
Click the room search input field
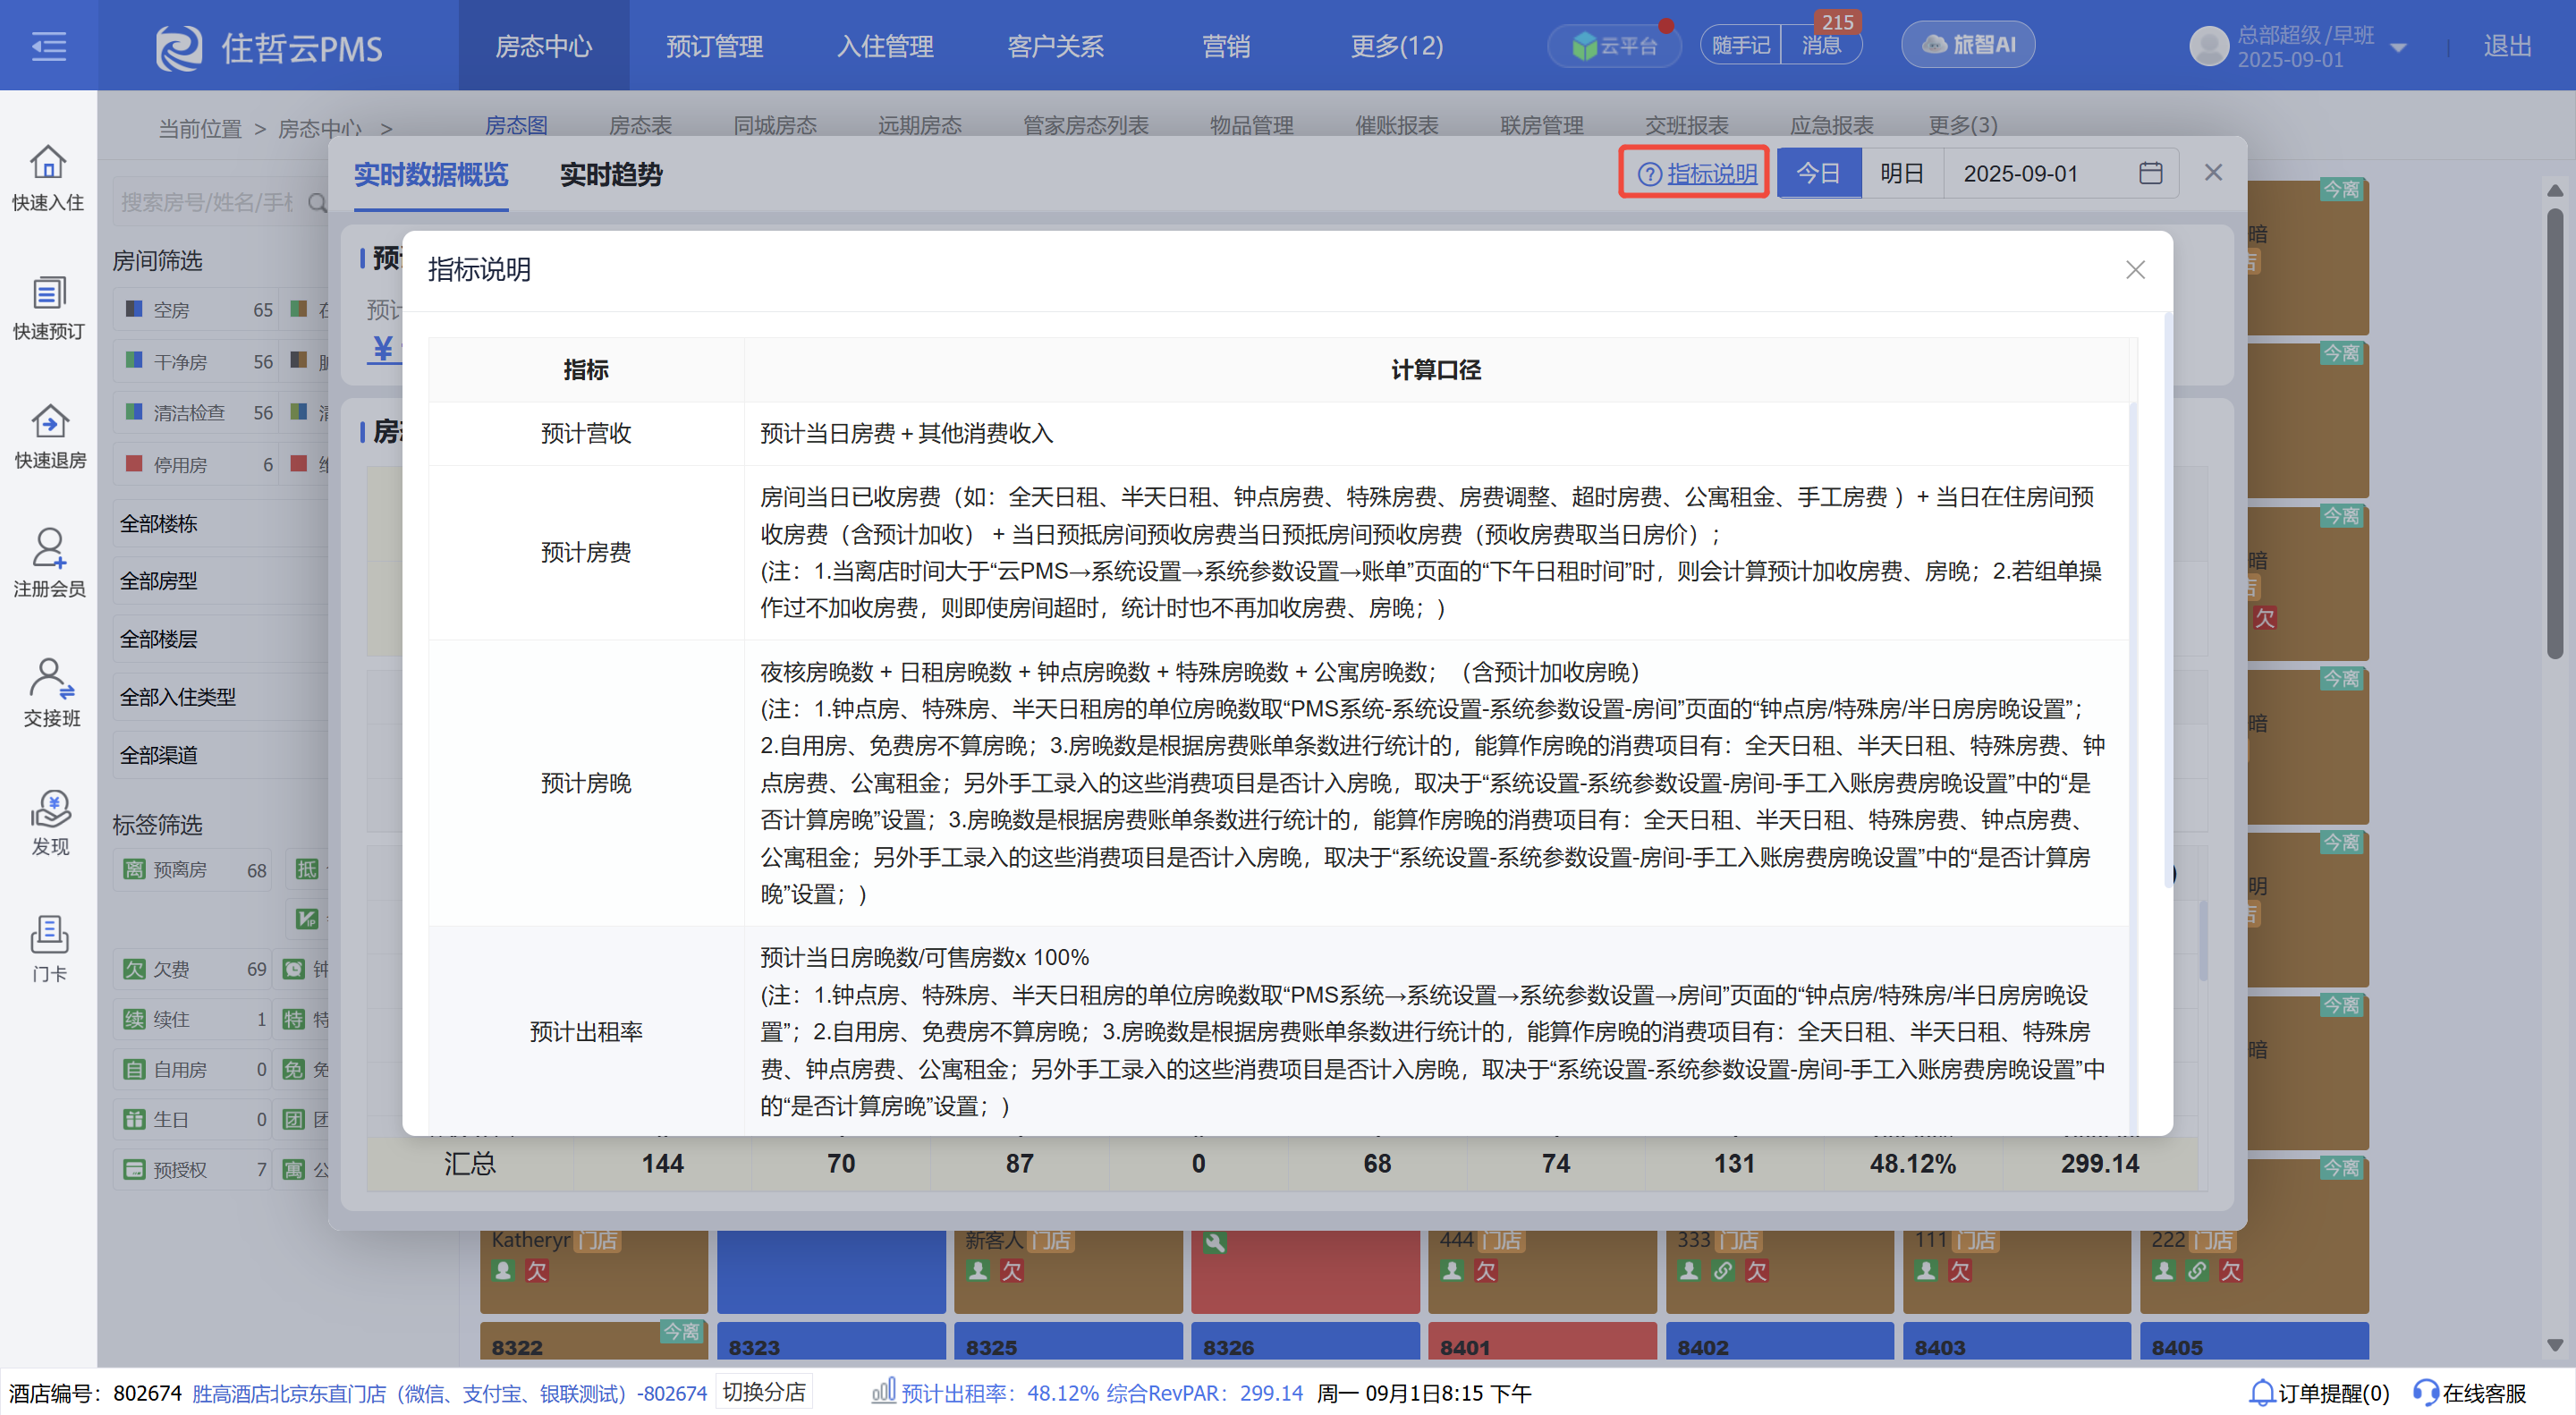(206, 203)
